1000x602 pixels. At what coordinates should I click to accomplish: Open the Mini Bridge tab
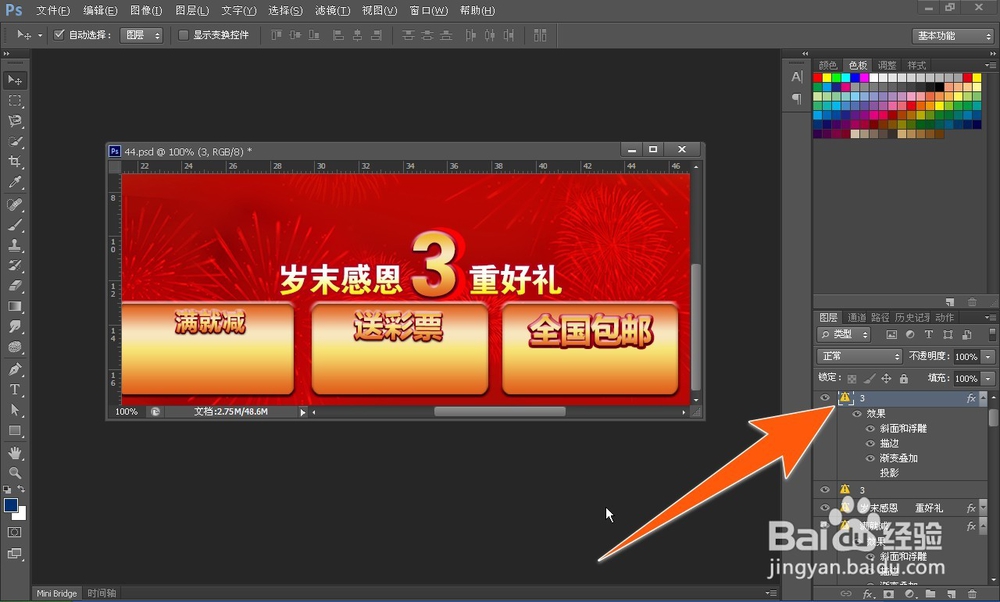56,593
